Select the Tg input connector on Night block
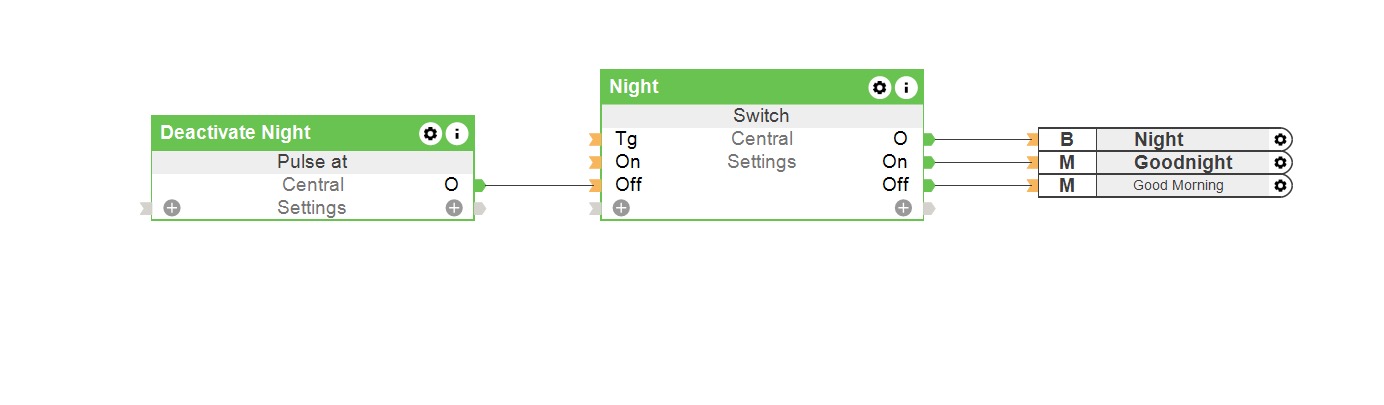 (596, 139)
